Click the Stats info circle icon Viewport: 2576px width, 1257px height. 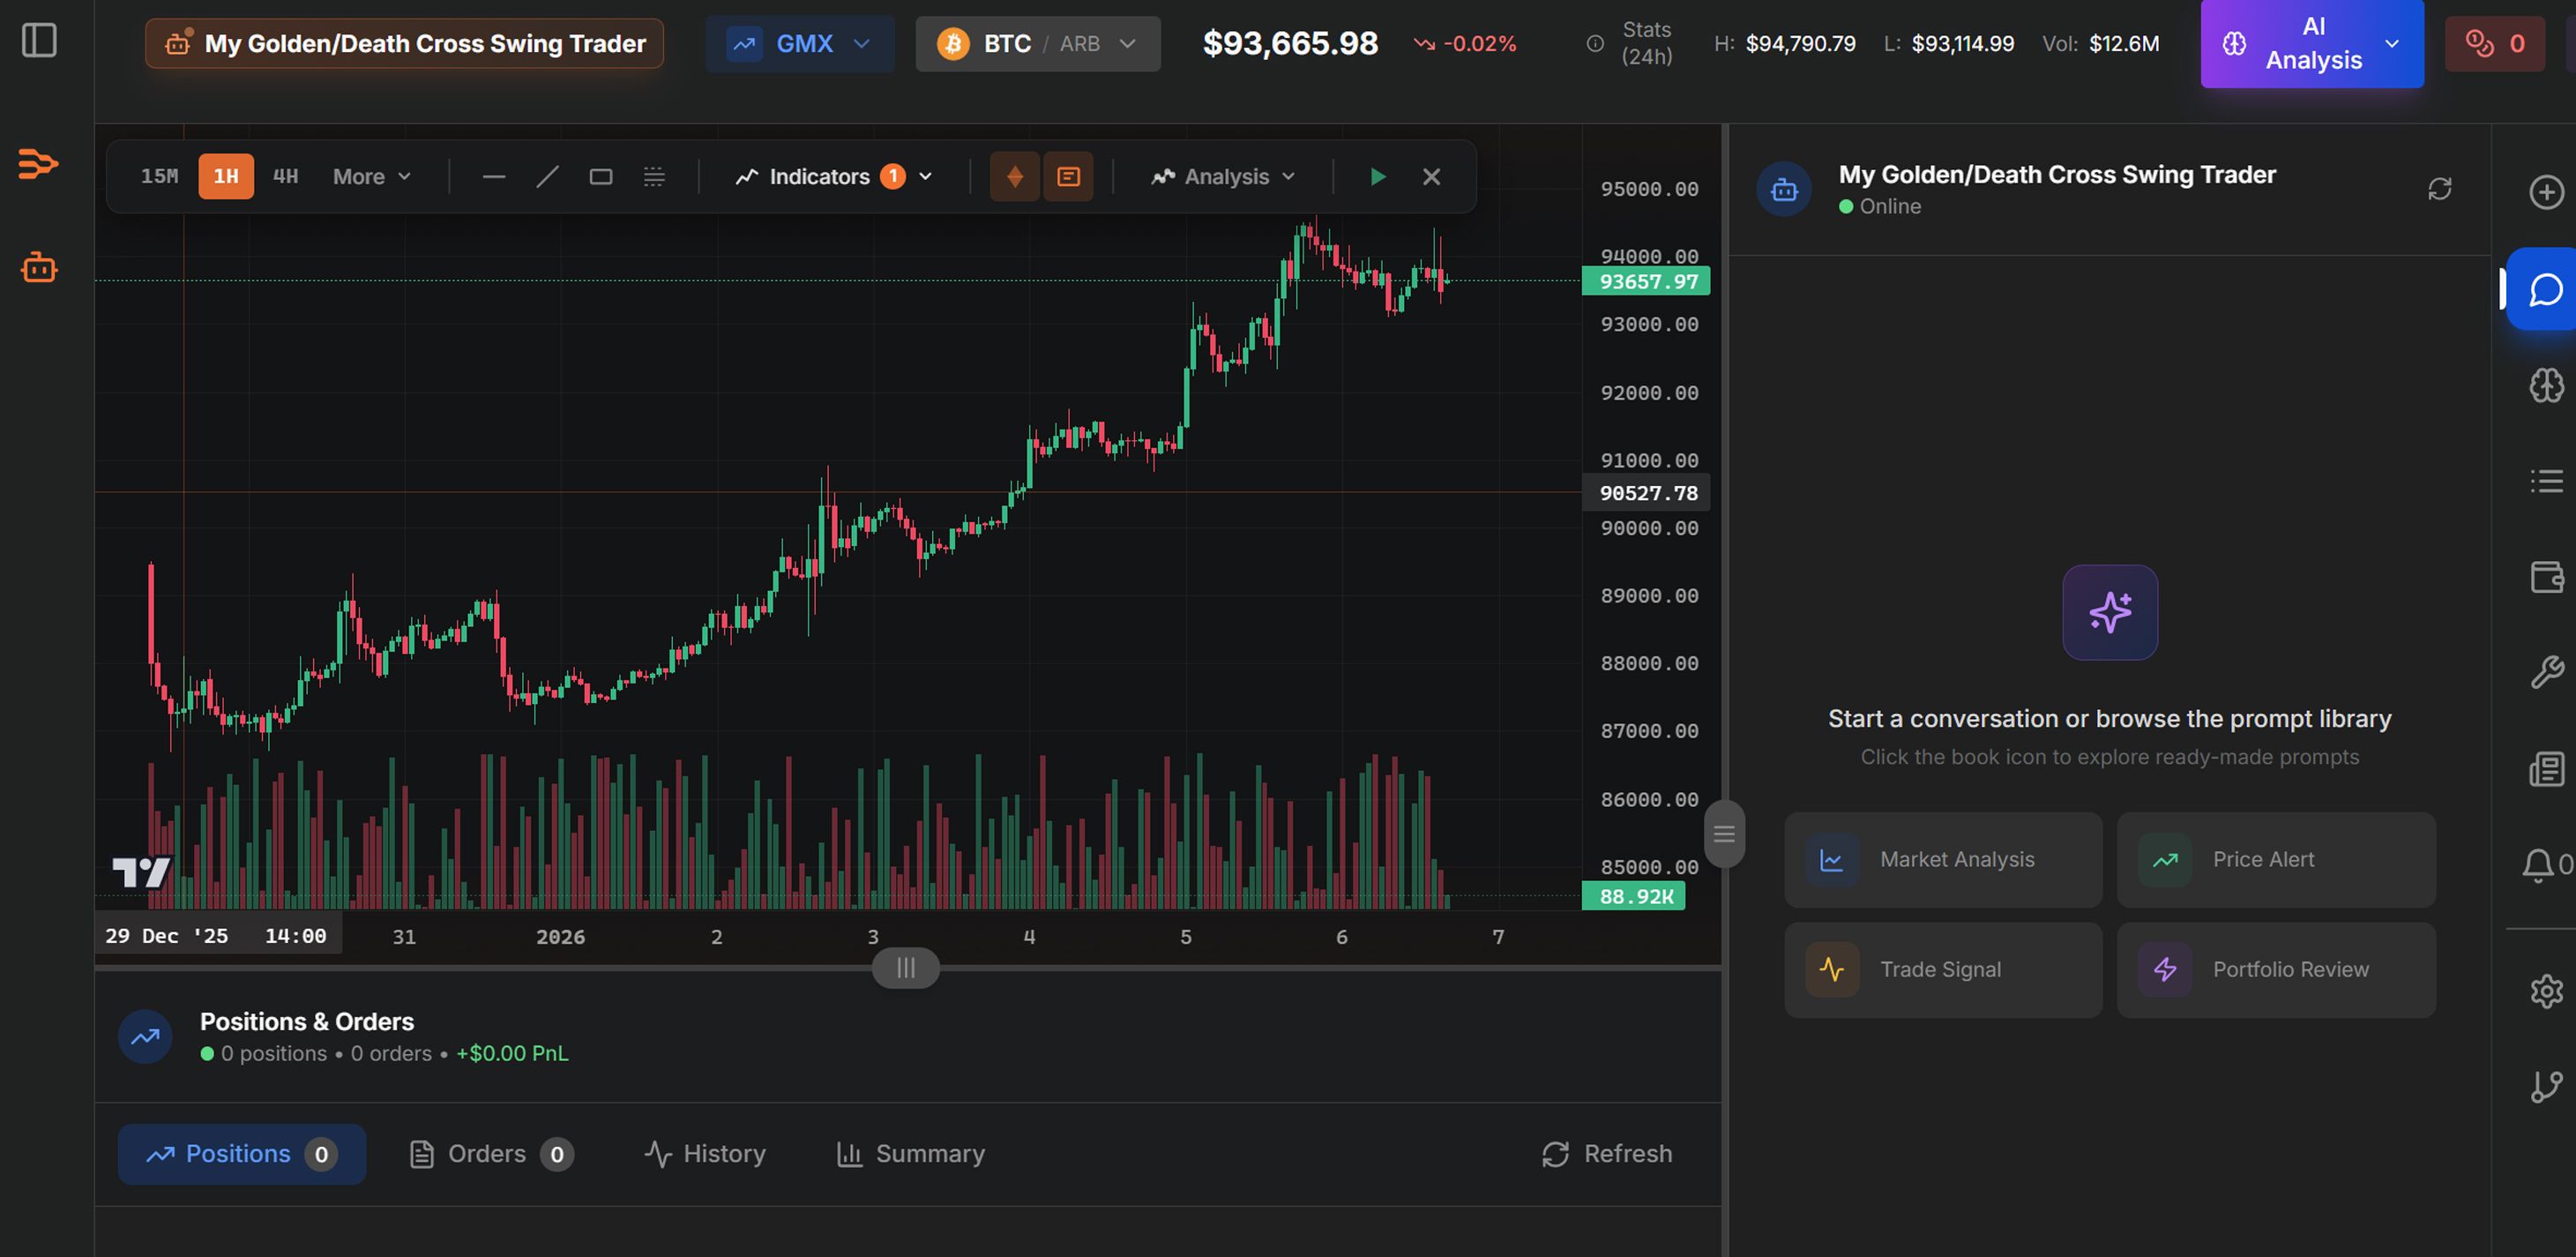1595,44
